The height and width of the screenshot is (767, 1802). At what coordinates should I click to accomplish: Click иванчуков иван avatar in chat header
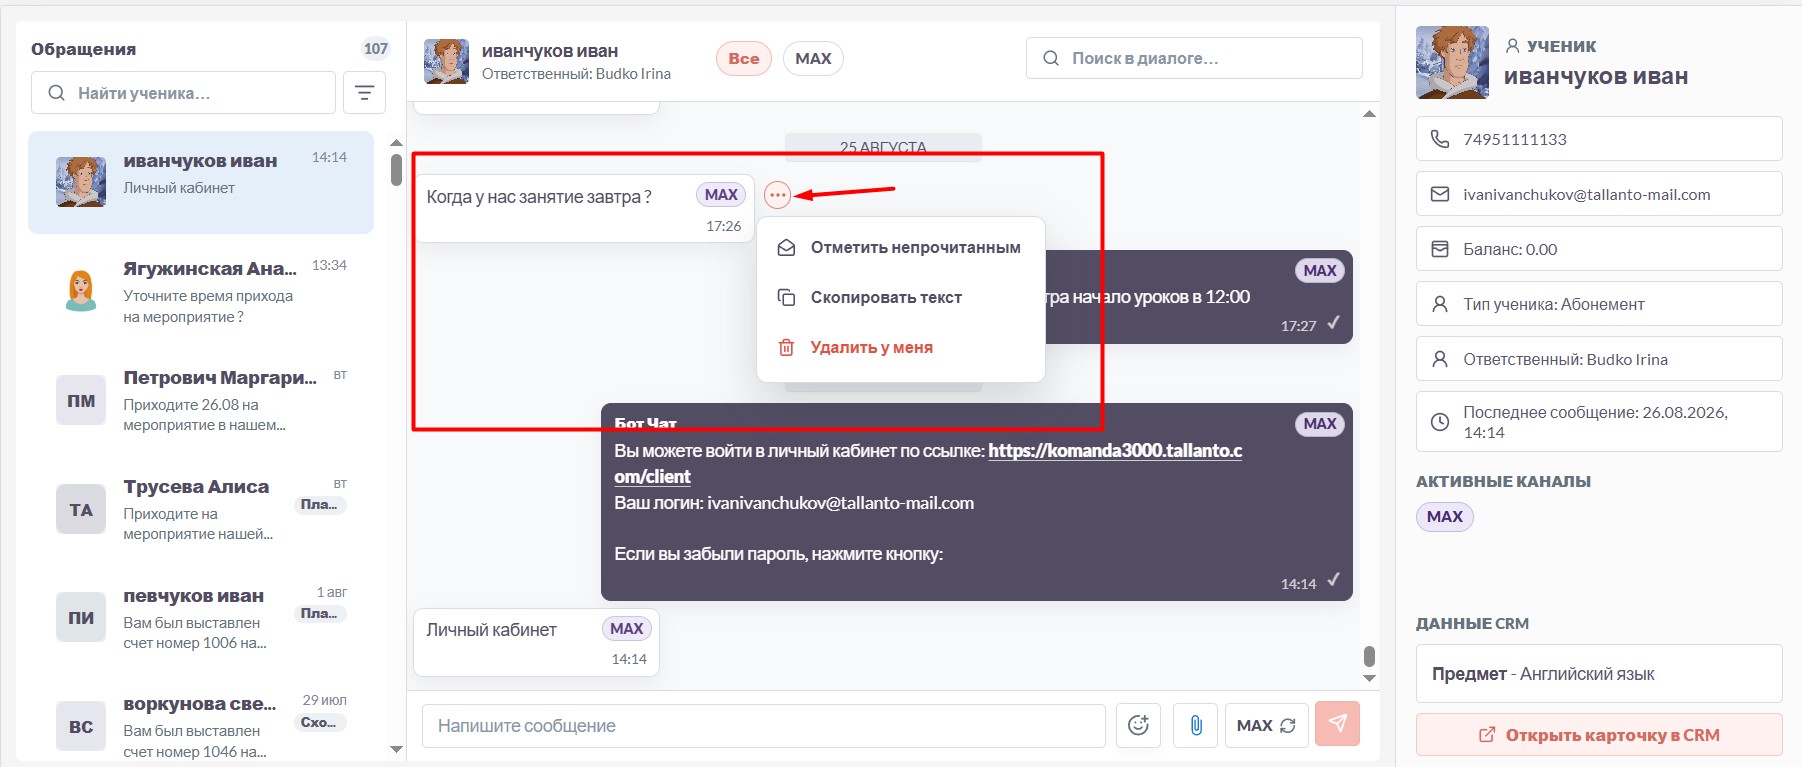(446, 61)
